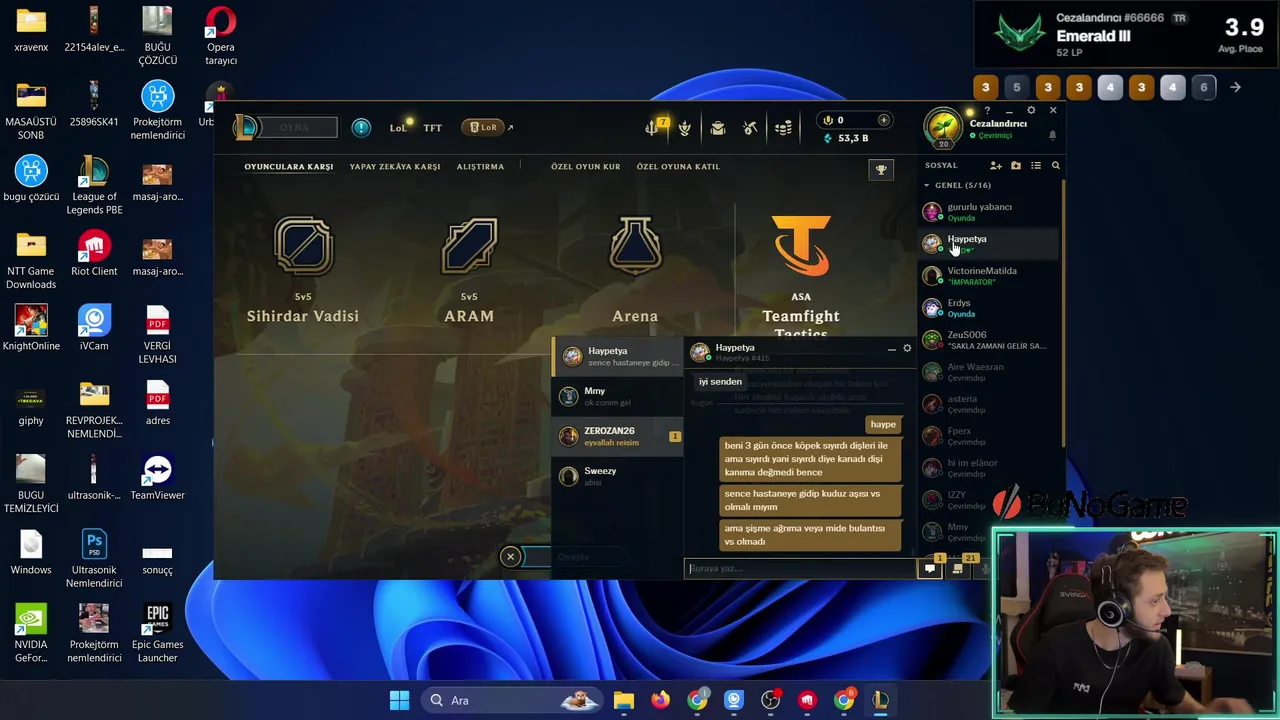Select ÖZEL OYUNA KATIL tab

(678, 166)
